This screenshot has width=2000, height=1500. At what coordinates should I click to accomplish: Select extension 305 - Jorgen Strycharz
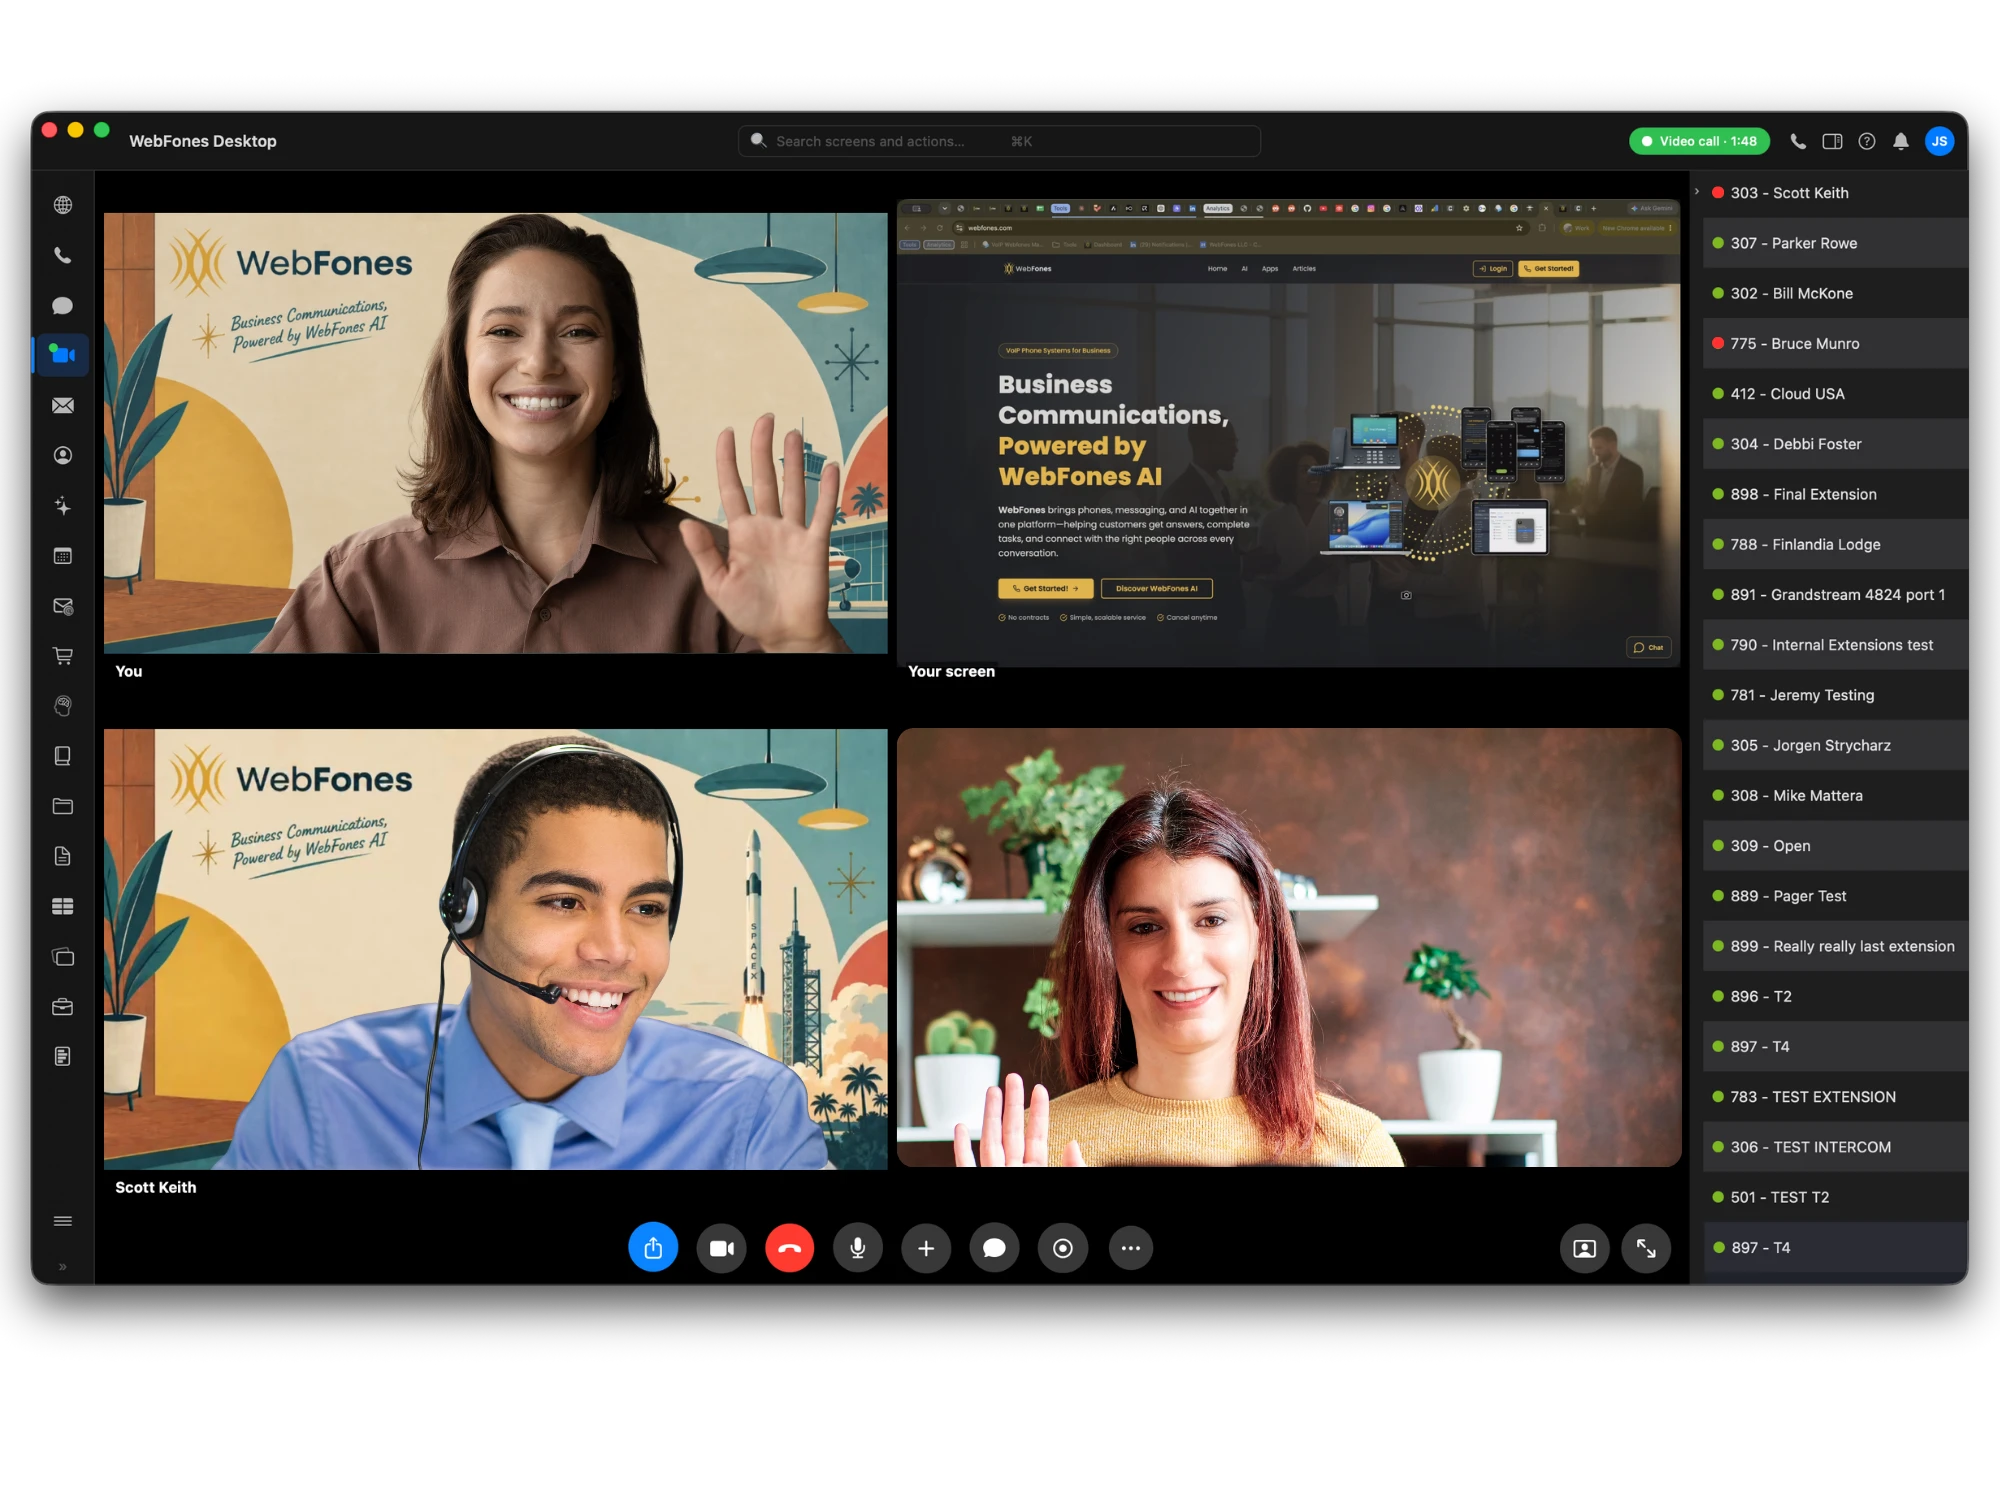coord(1835,745)
